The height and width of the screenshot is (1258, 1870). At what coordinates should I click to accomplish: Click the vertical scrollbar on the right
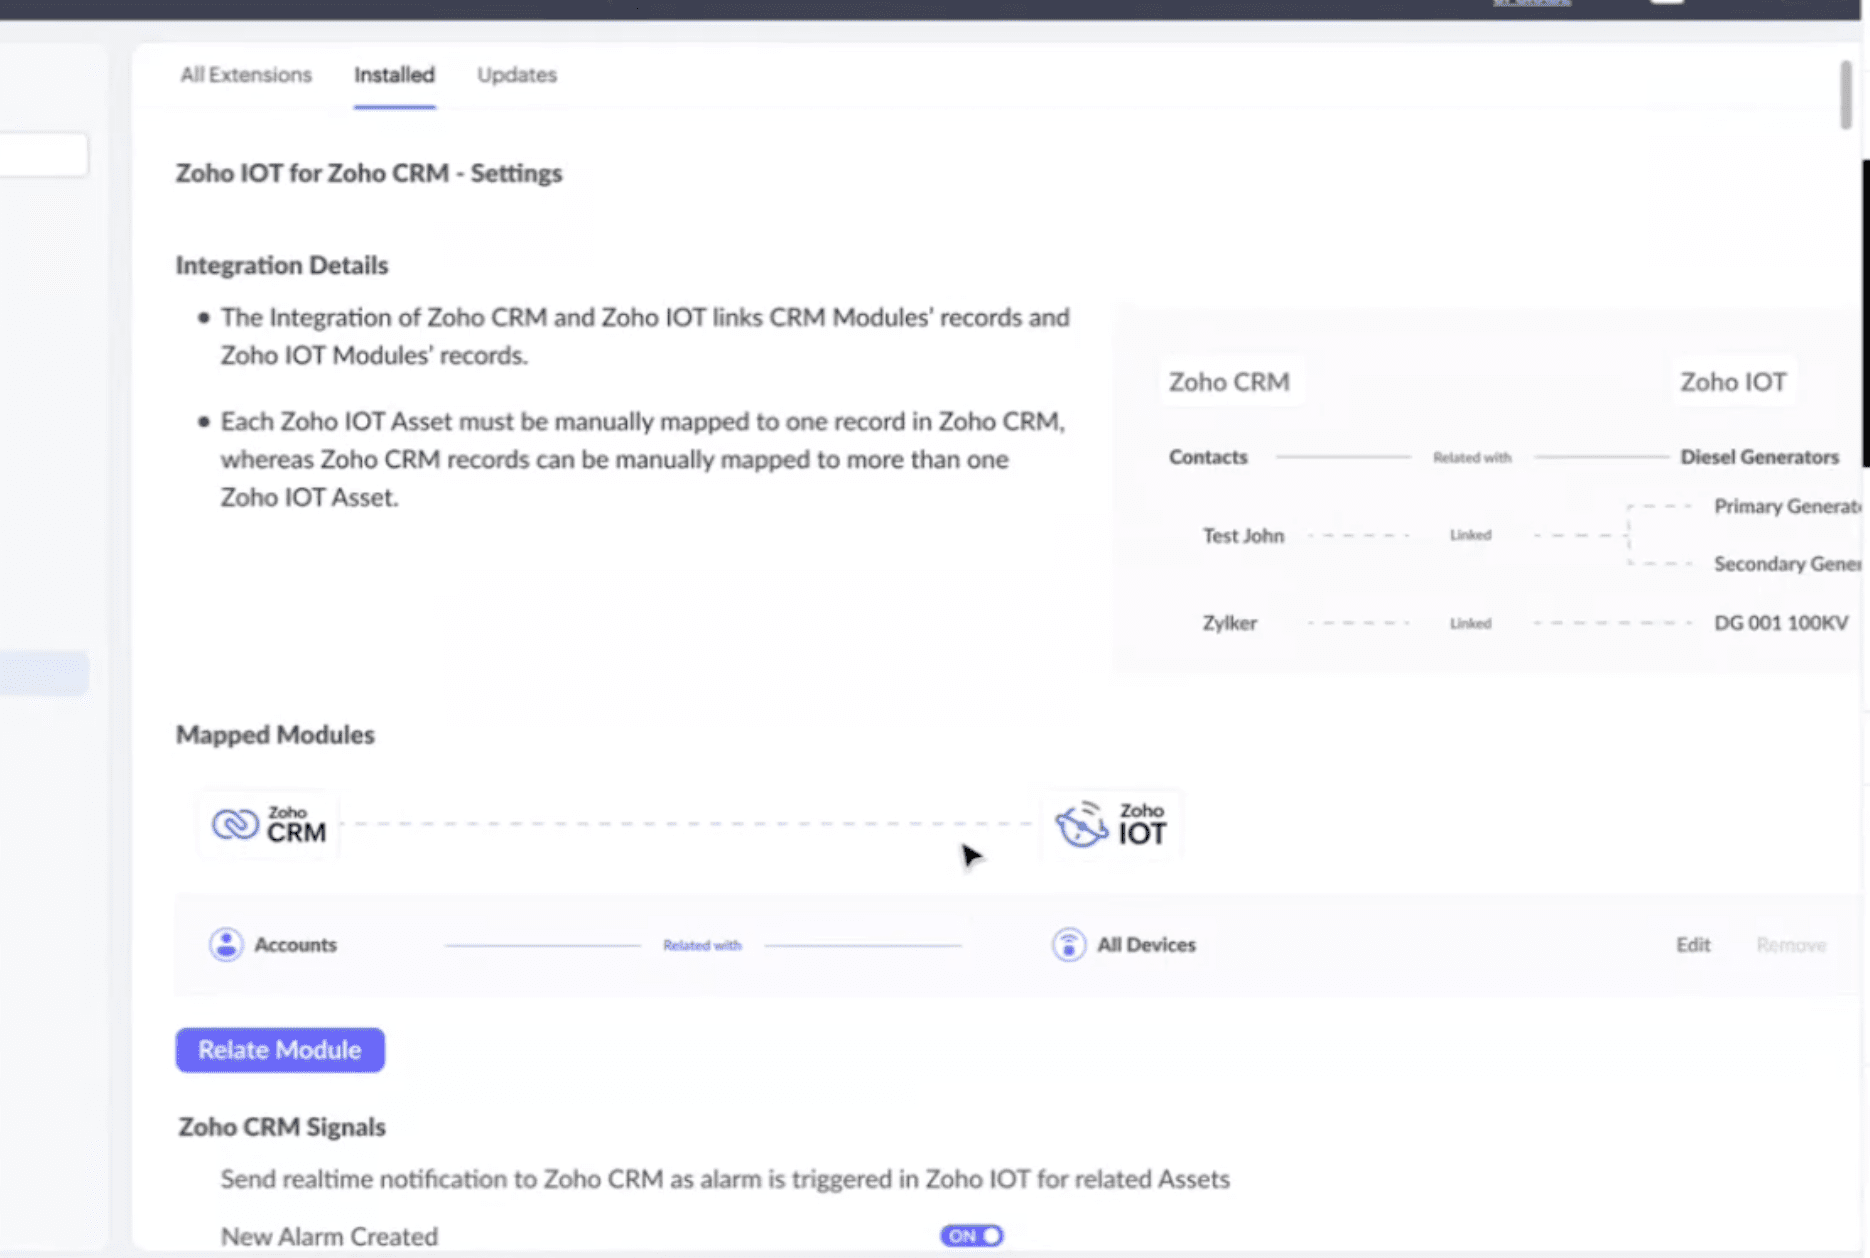[x=1845, y=95]
